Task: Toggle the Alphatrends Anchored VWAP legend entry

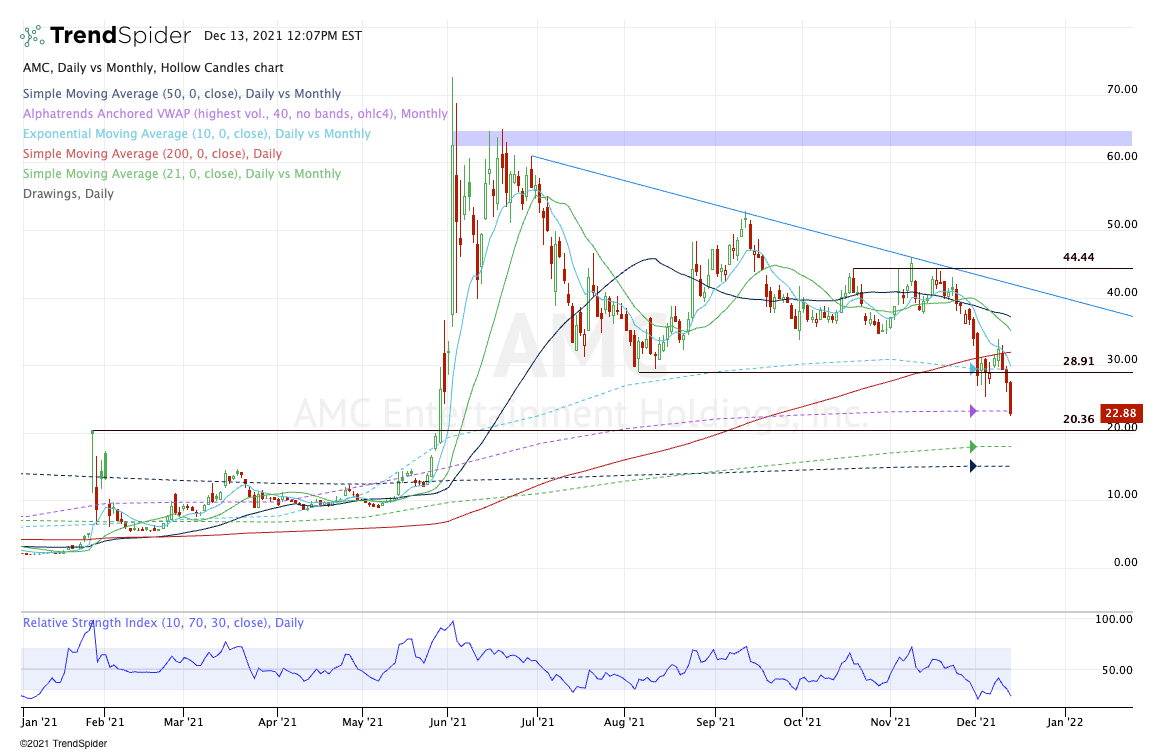Action: 235,114
